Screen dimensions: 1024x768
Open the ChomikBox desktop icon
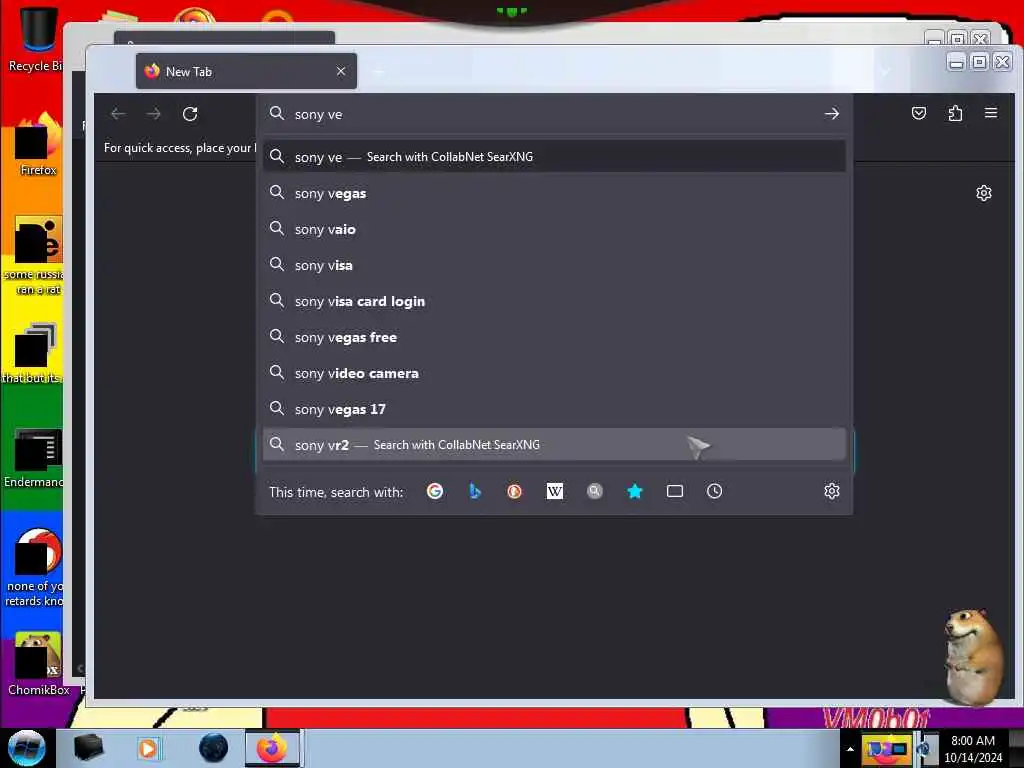click(38, 664)
